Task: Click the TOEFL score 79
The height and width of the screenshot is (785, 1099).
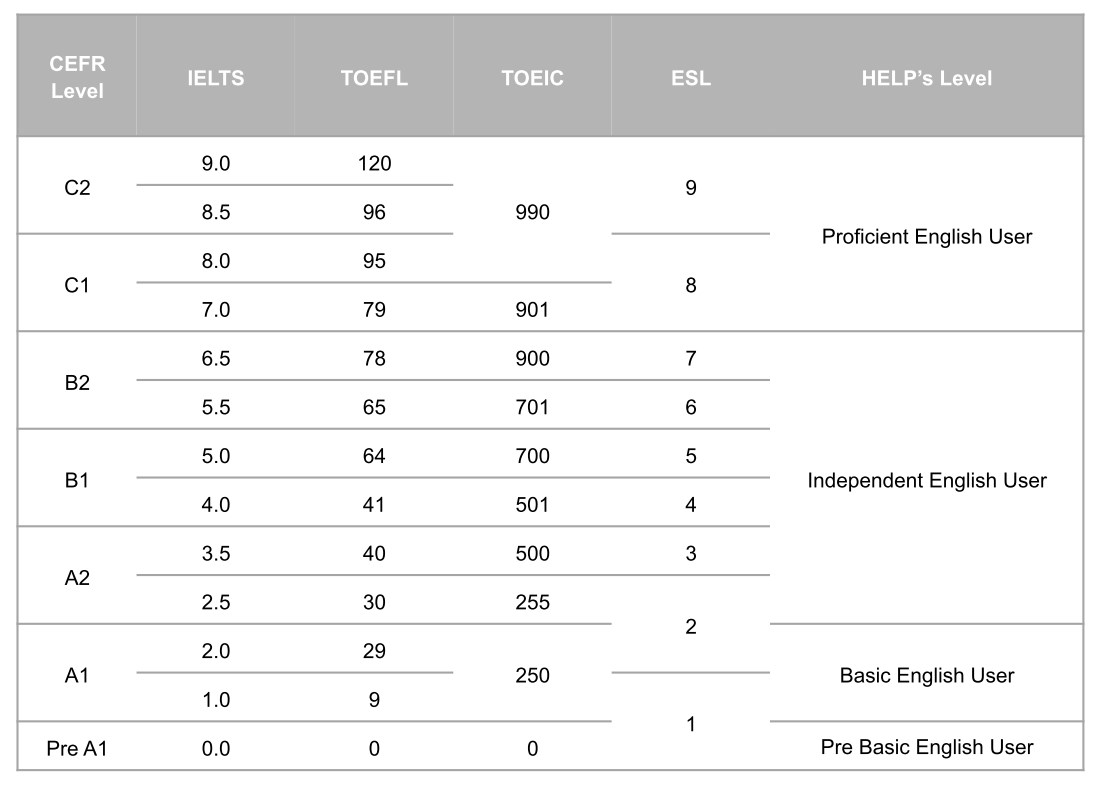Action: [374, 309]
